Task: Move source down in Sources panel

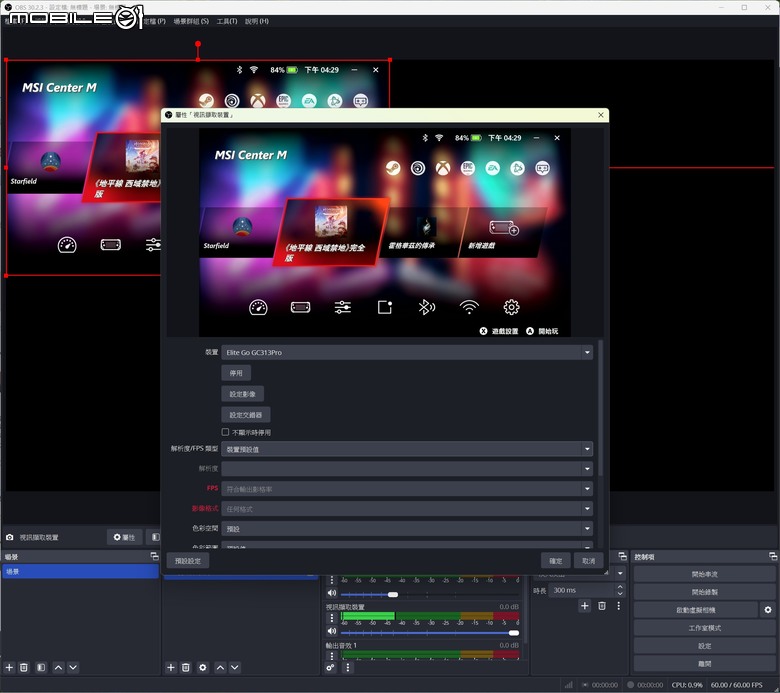Action: click(235, 667)
